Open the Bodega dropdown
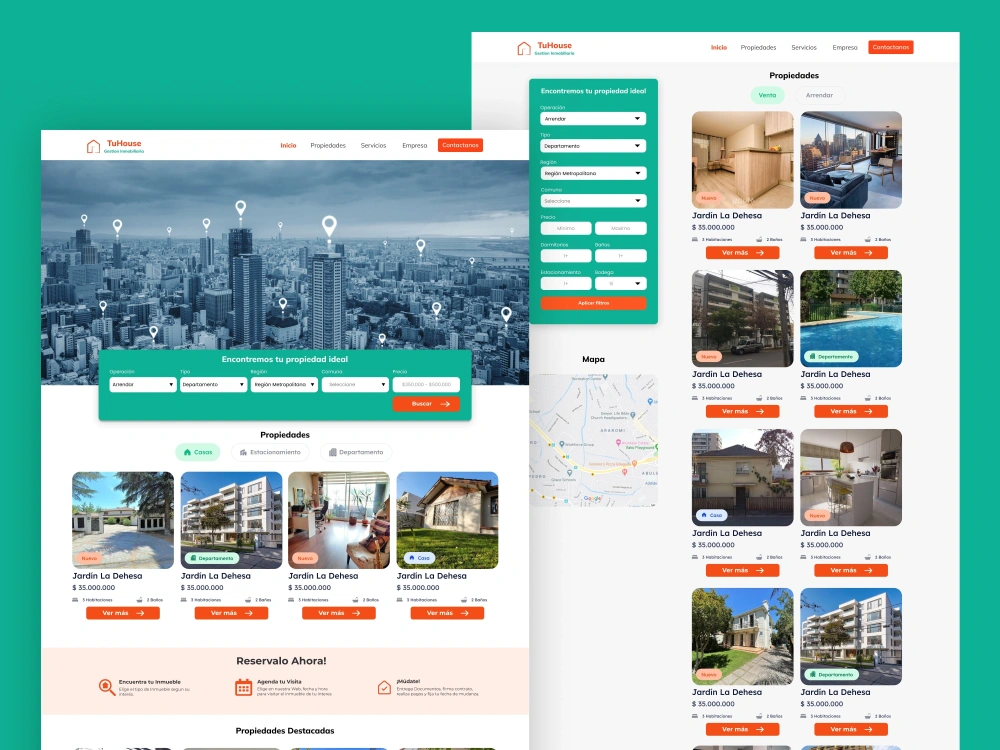Viewport: 1000px width, 750px height. point(621,283)
